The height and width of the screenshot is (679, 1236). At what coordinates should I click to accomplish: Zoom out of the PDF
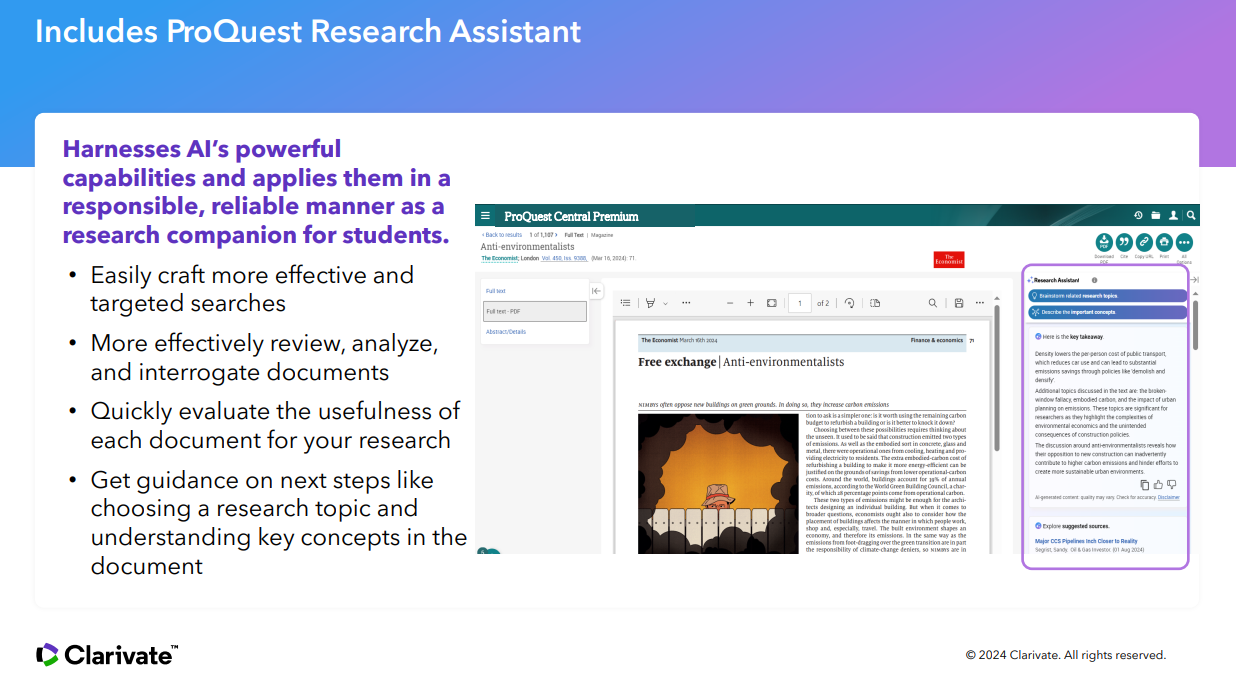point(730,303)
